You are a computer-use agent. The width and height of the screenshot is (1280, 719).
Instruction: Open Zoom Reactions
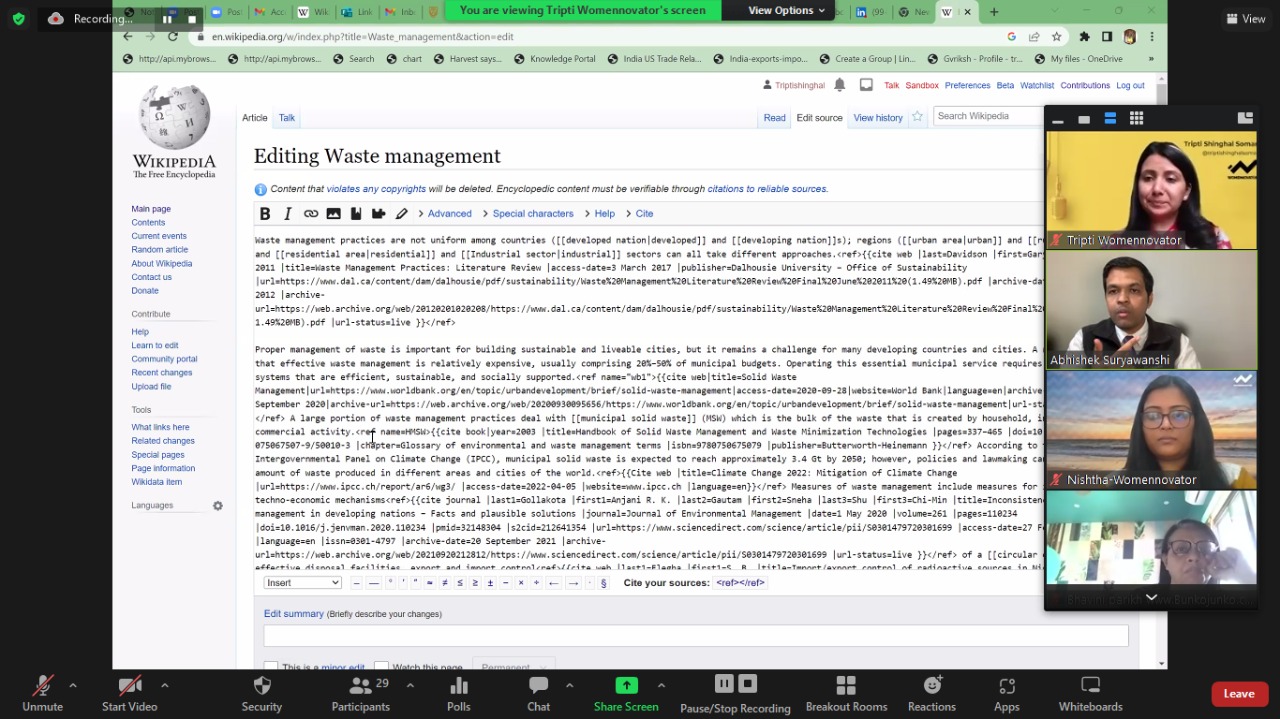(932, 694)
